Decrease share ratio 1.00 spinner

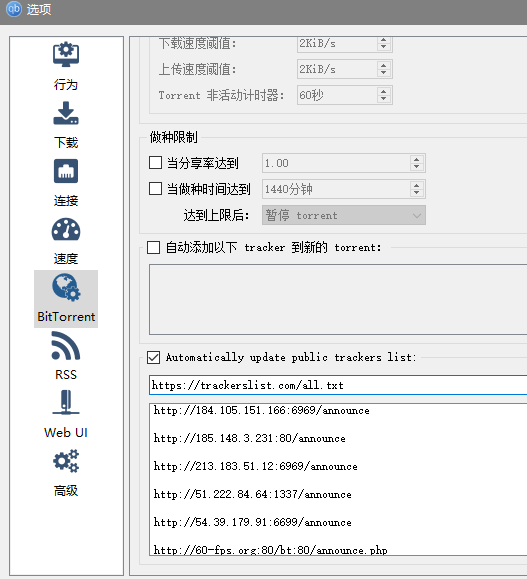coord(417,167)
